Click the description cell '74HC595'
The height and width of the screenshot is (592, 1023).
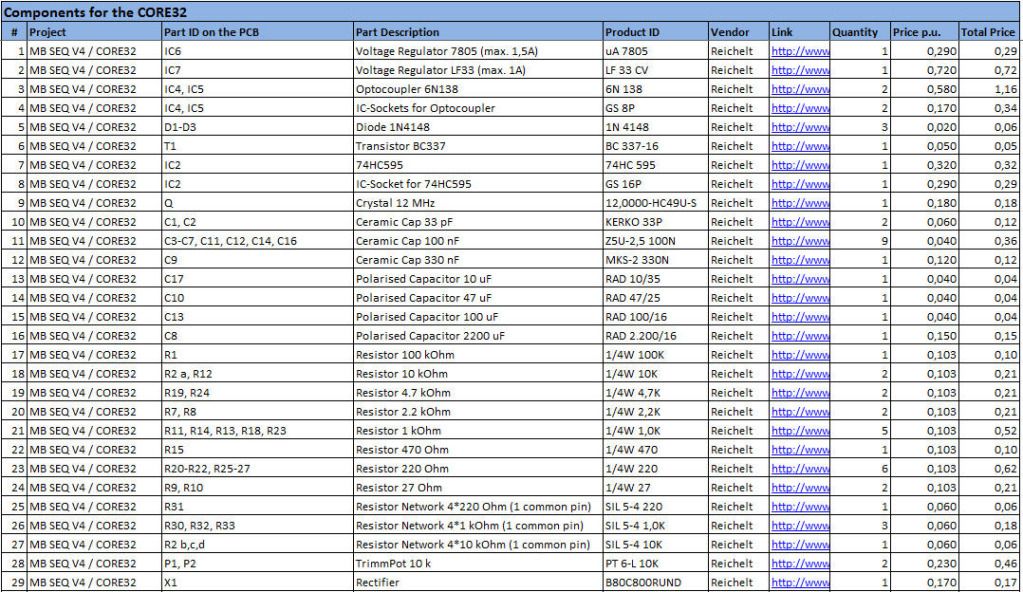(x=478, y=164)
